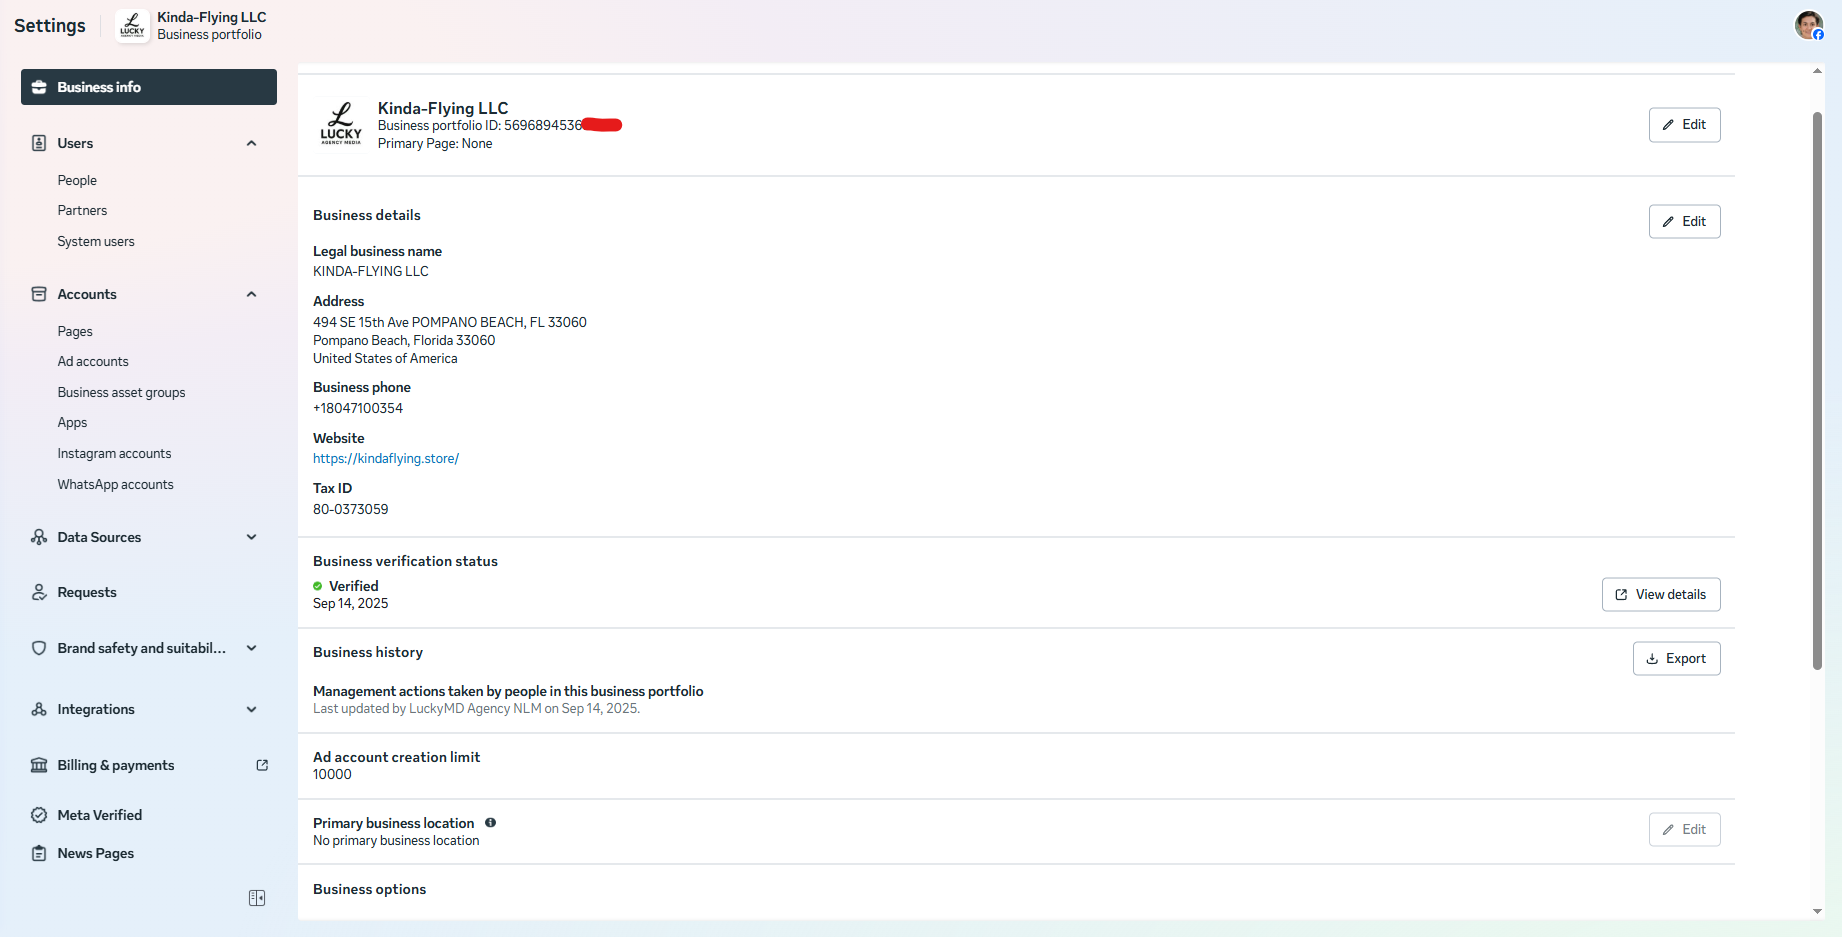Click the Data Sources icon
The width and height of the screenshot is (1842, 937).
click(39, 537)
